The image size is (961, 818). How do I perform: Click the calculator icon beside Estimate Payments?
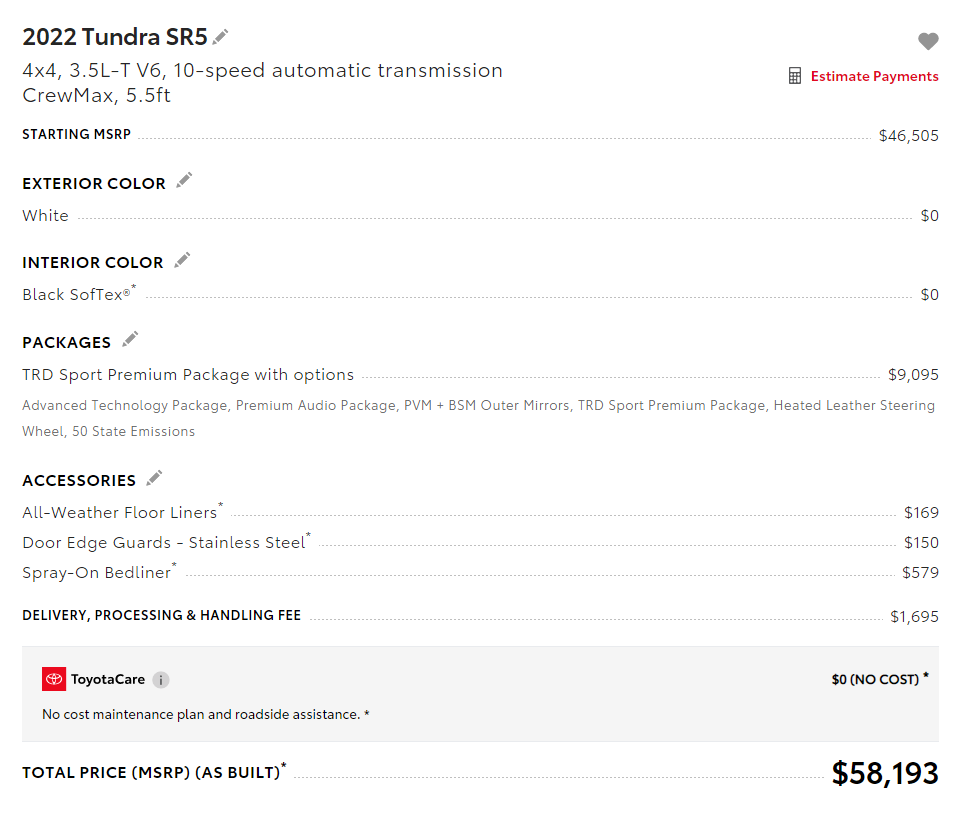tap(795, 76)
